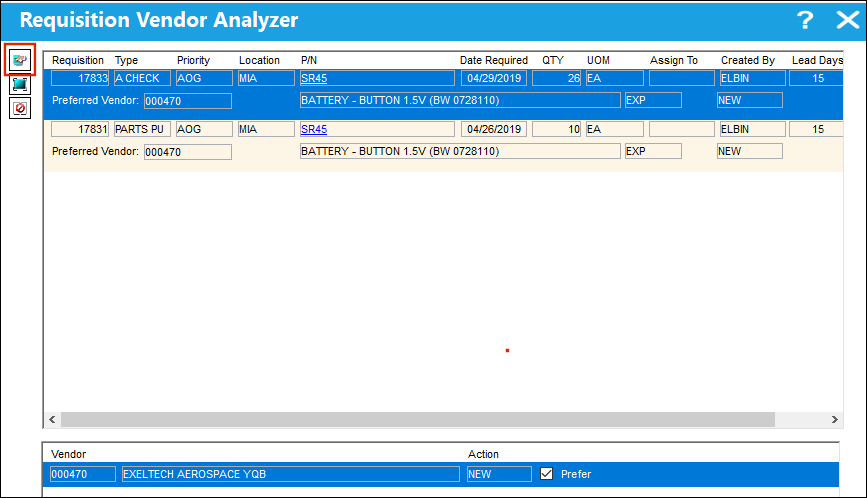Click the QTY field showing 26
Screen dimensions: 867x498
(556, 78)
